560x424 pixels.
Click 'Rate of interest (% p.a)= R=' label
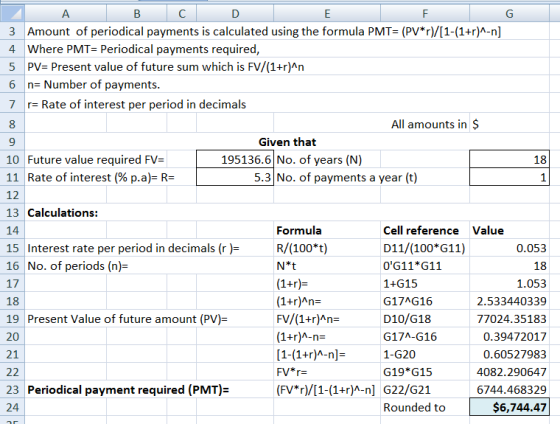click(101, 177)
